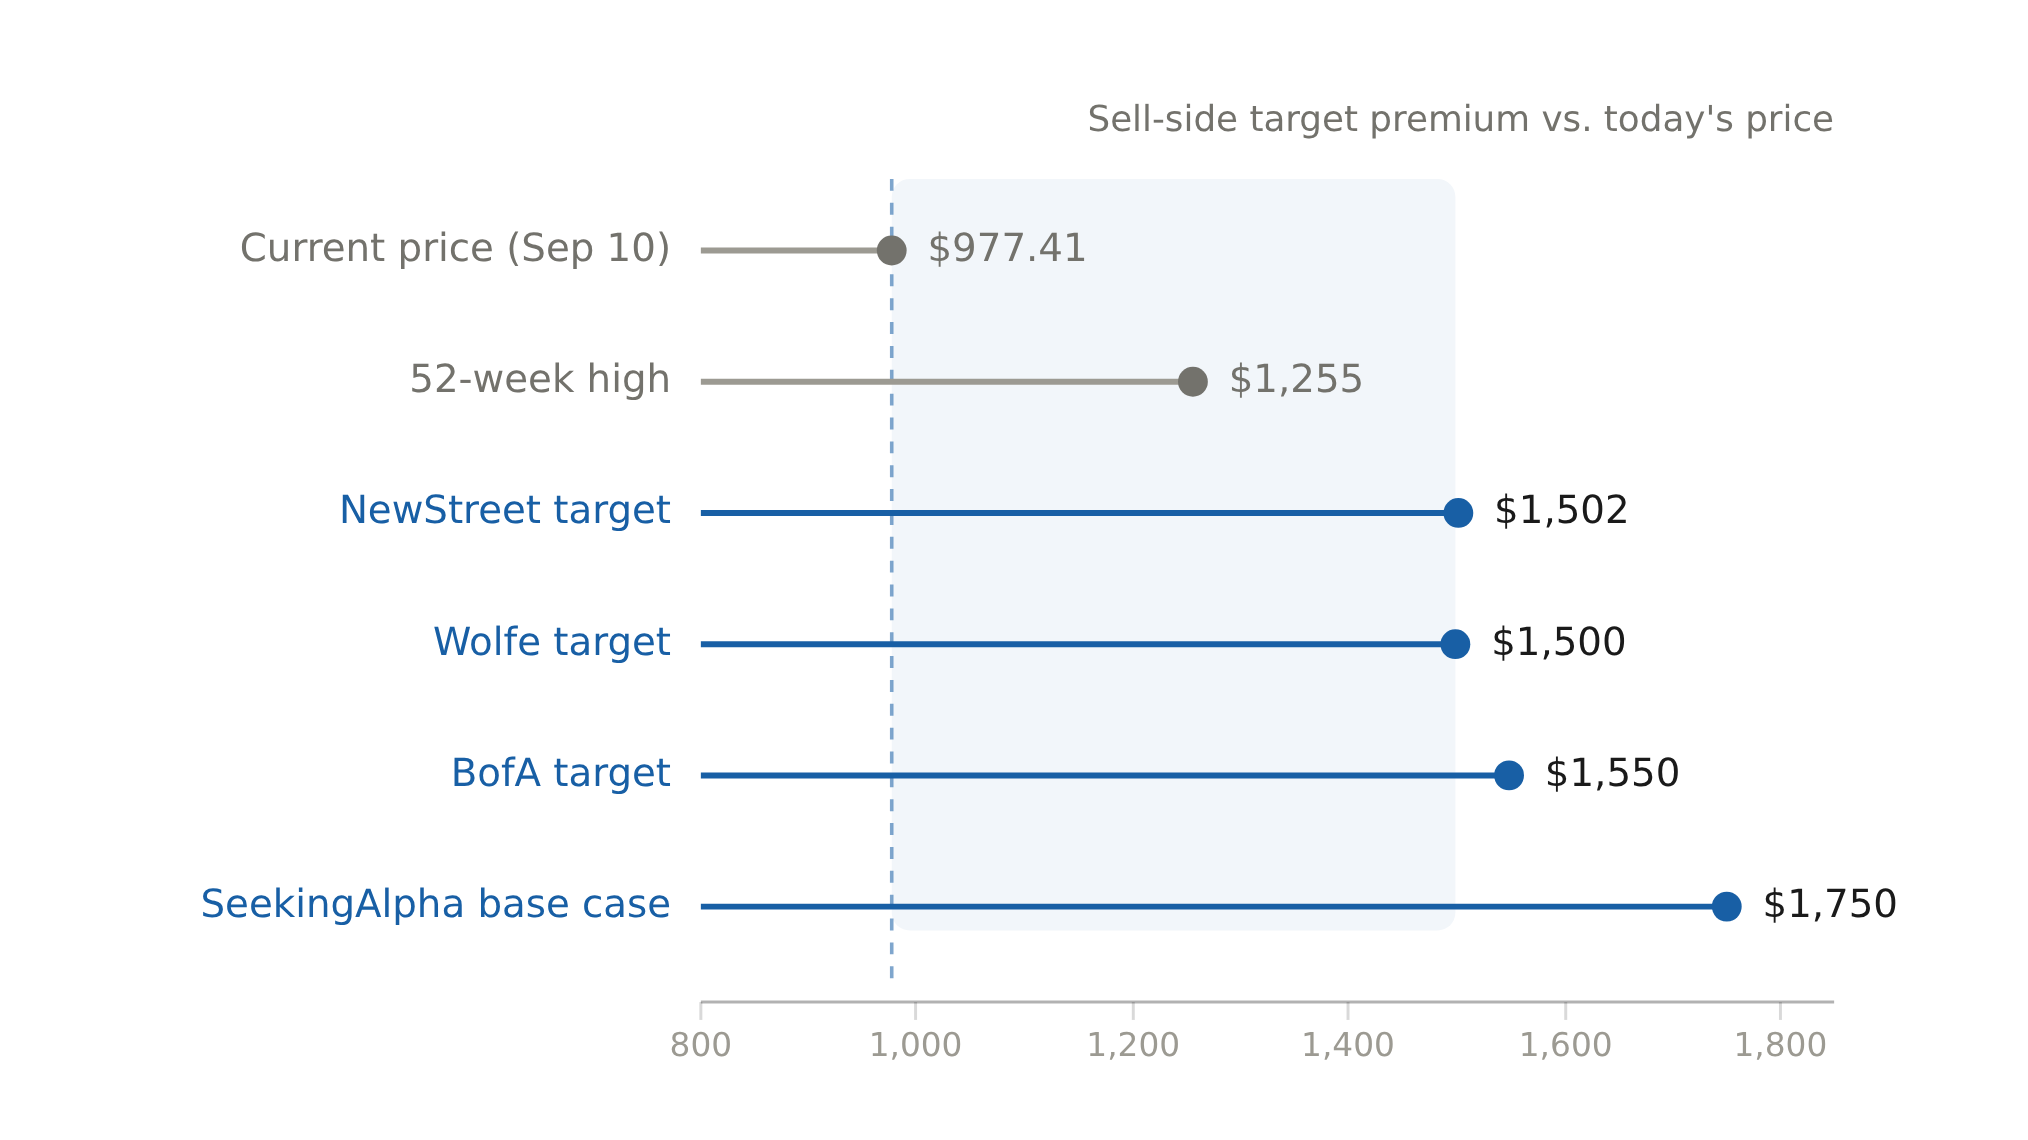Click the Current price (Sep 10) label
Viewport: 2028px width, 1140px height.
point(455,249)
